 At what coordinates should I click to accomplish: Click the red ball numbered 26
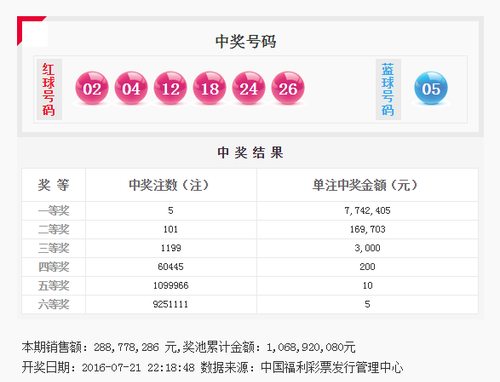coord(288,88)
